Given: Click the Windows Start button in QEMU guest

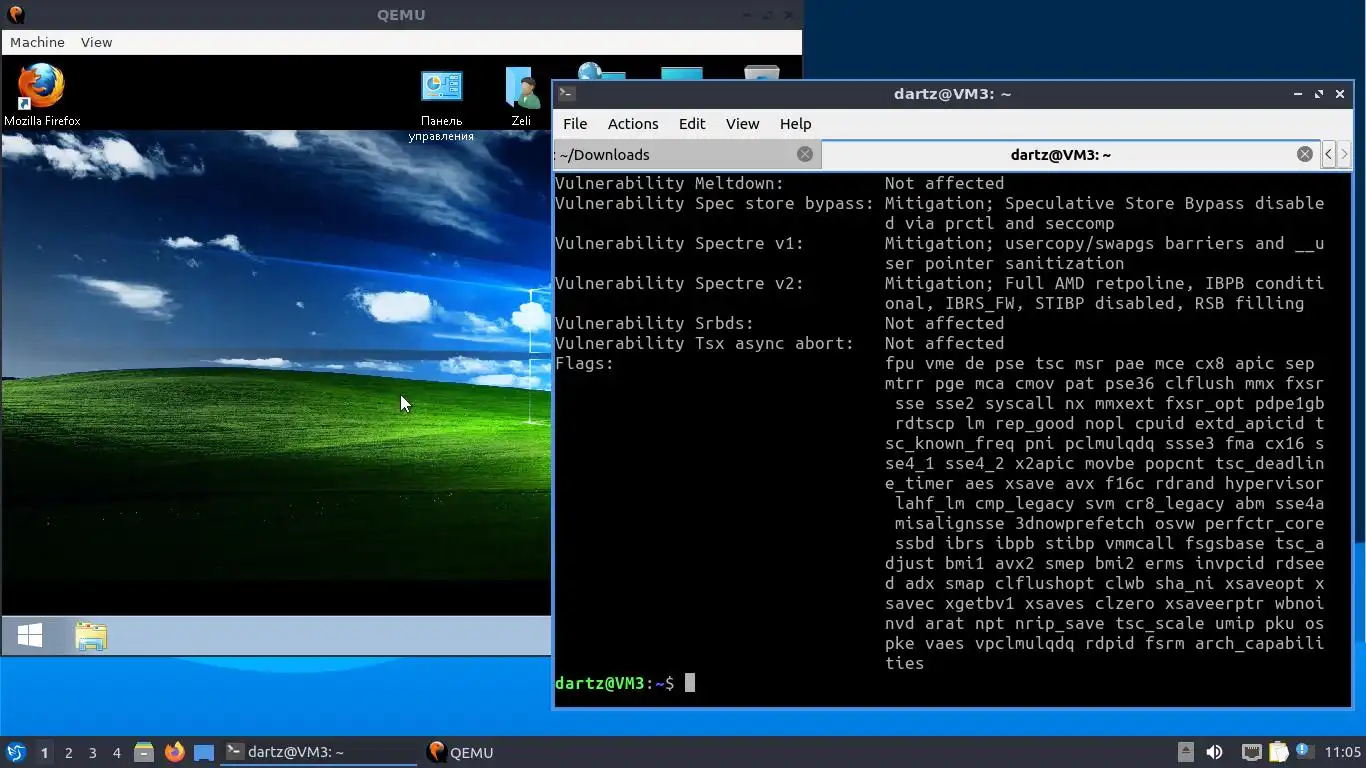Looking at the screenshot, I should pyautogui.click(x=30, y=636).
